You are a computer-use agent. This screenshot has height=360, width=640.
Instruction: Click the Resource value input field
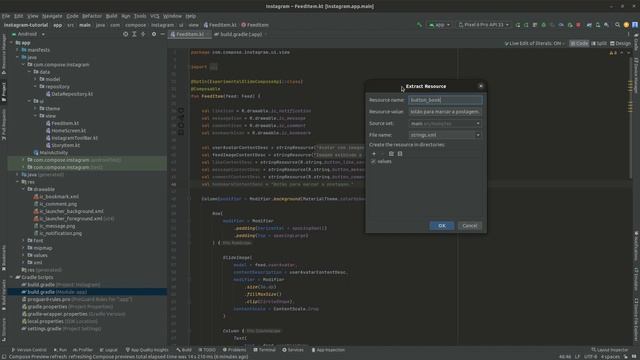(x=445, y=111)
